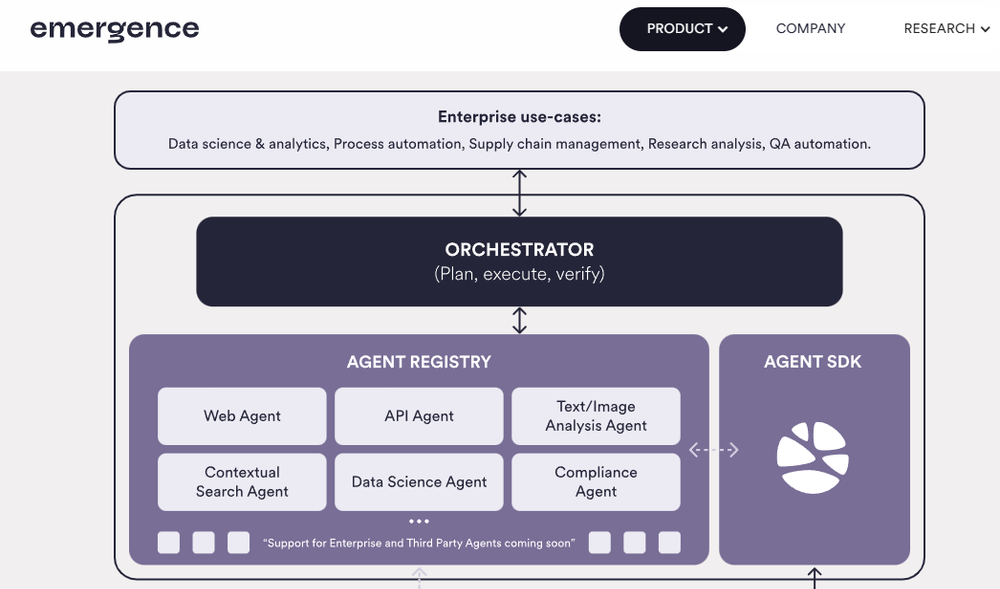Click the dashed arrow between Registry and SDK

(714, 450)
